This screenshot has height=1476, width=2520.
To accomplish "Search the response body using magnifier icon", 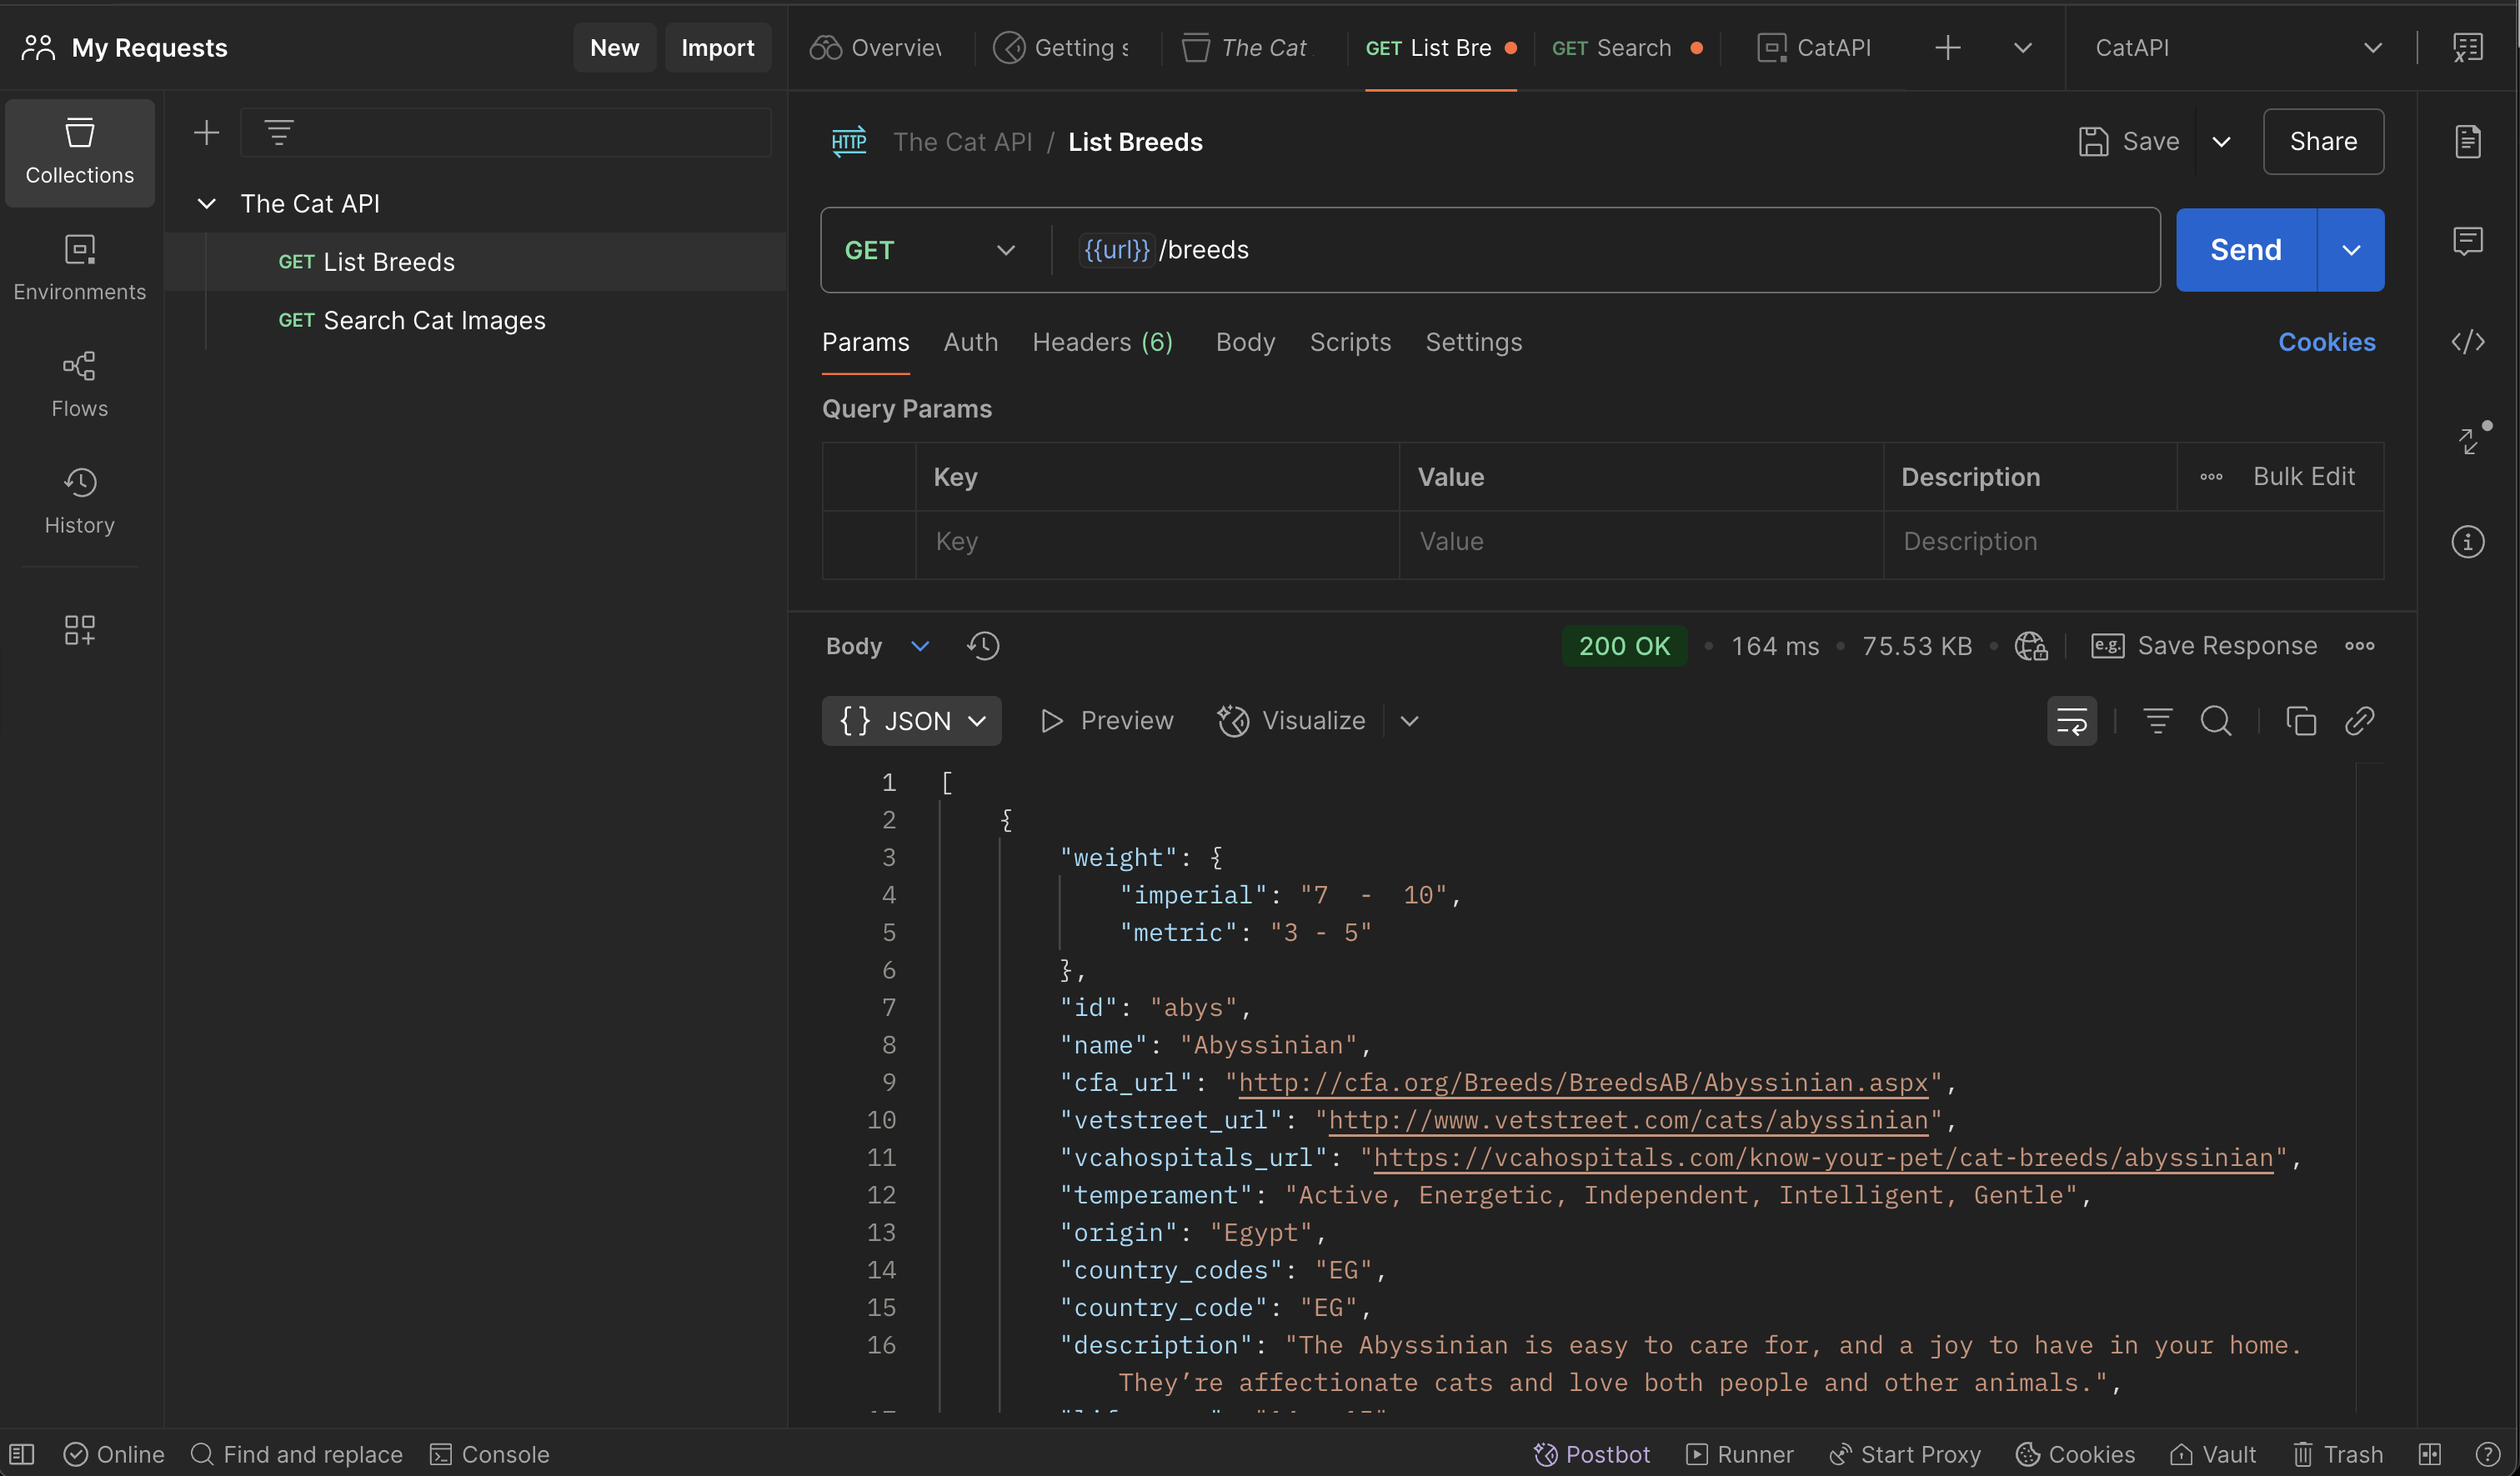I will point(2215,721).
